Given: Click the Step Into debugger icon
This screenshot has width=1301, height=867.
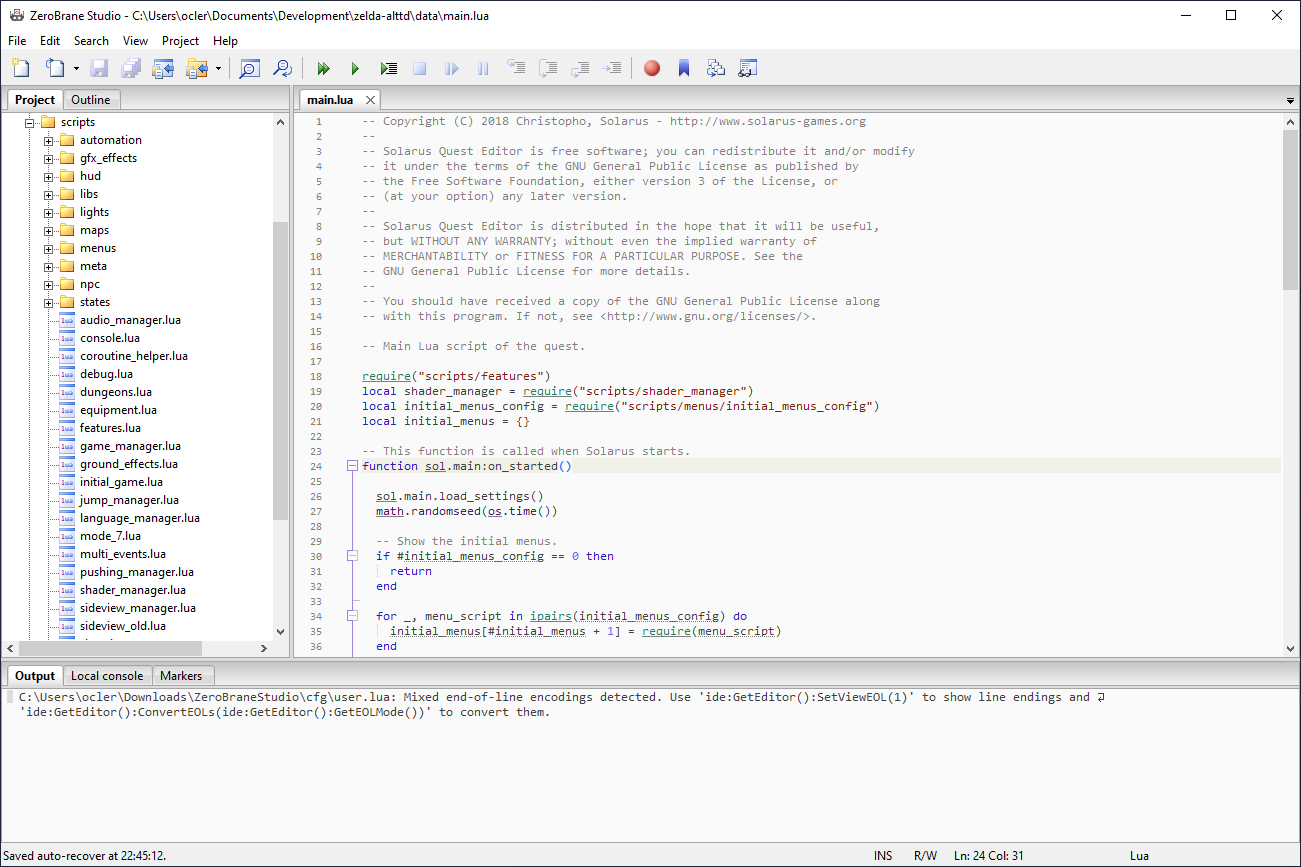Looking at the screenshot, I should pyautogui.click(x=516, y=68).
